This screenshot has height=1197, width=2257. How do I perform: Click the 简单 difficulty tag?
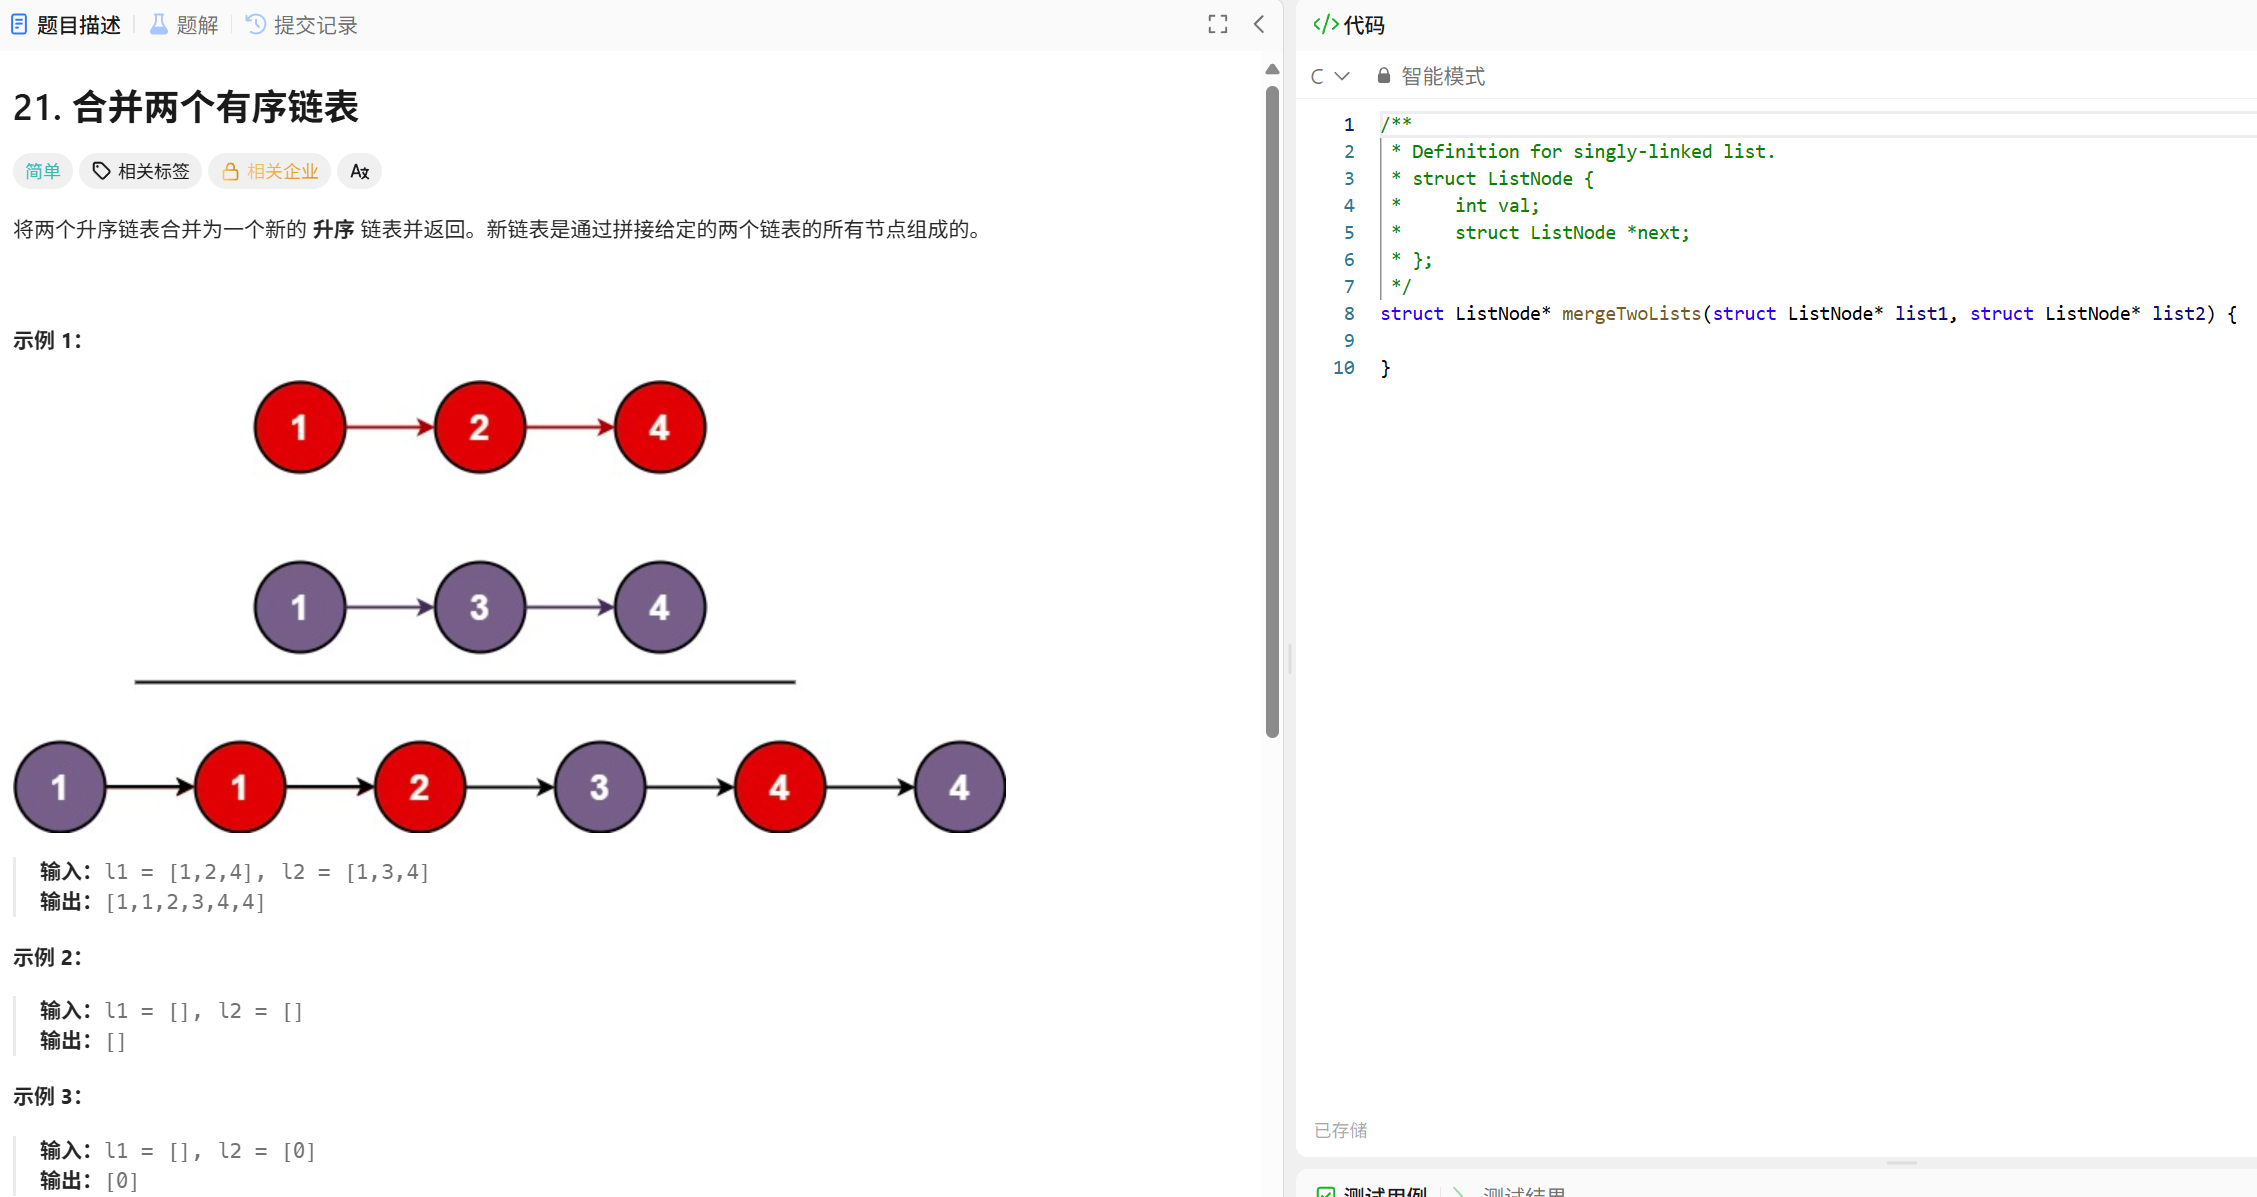point(42,171)
